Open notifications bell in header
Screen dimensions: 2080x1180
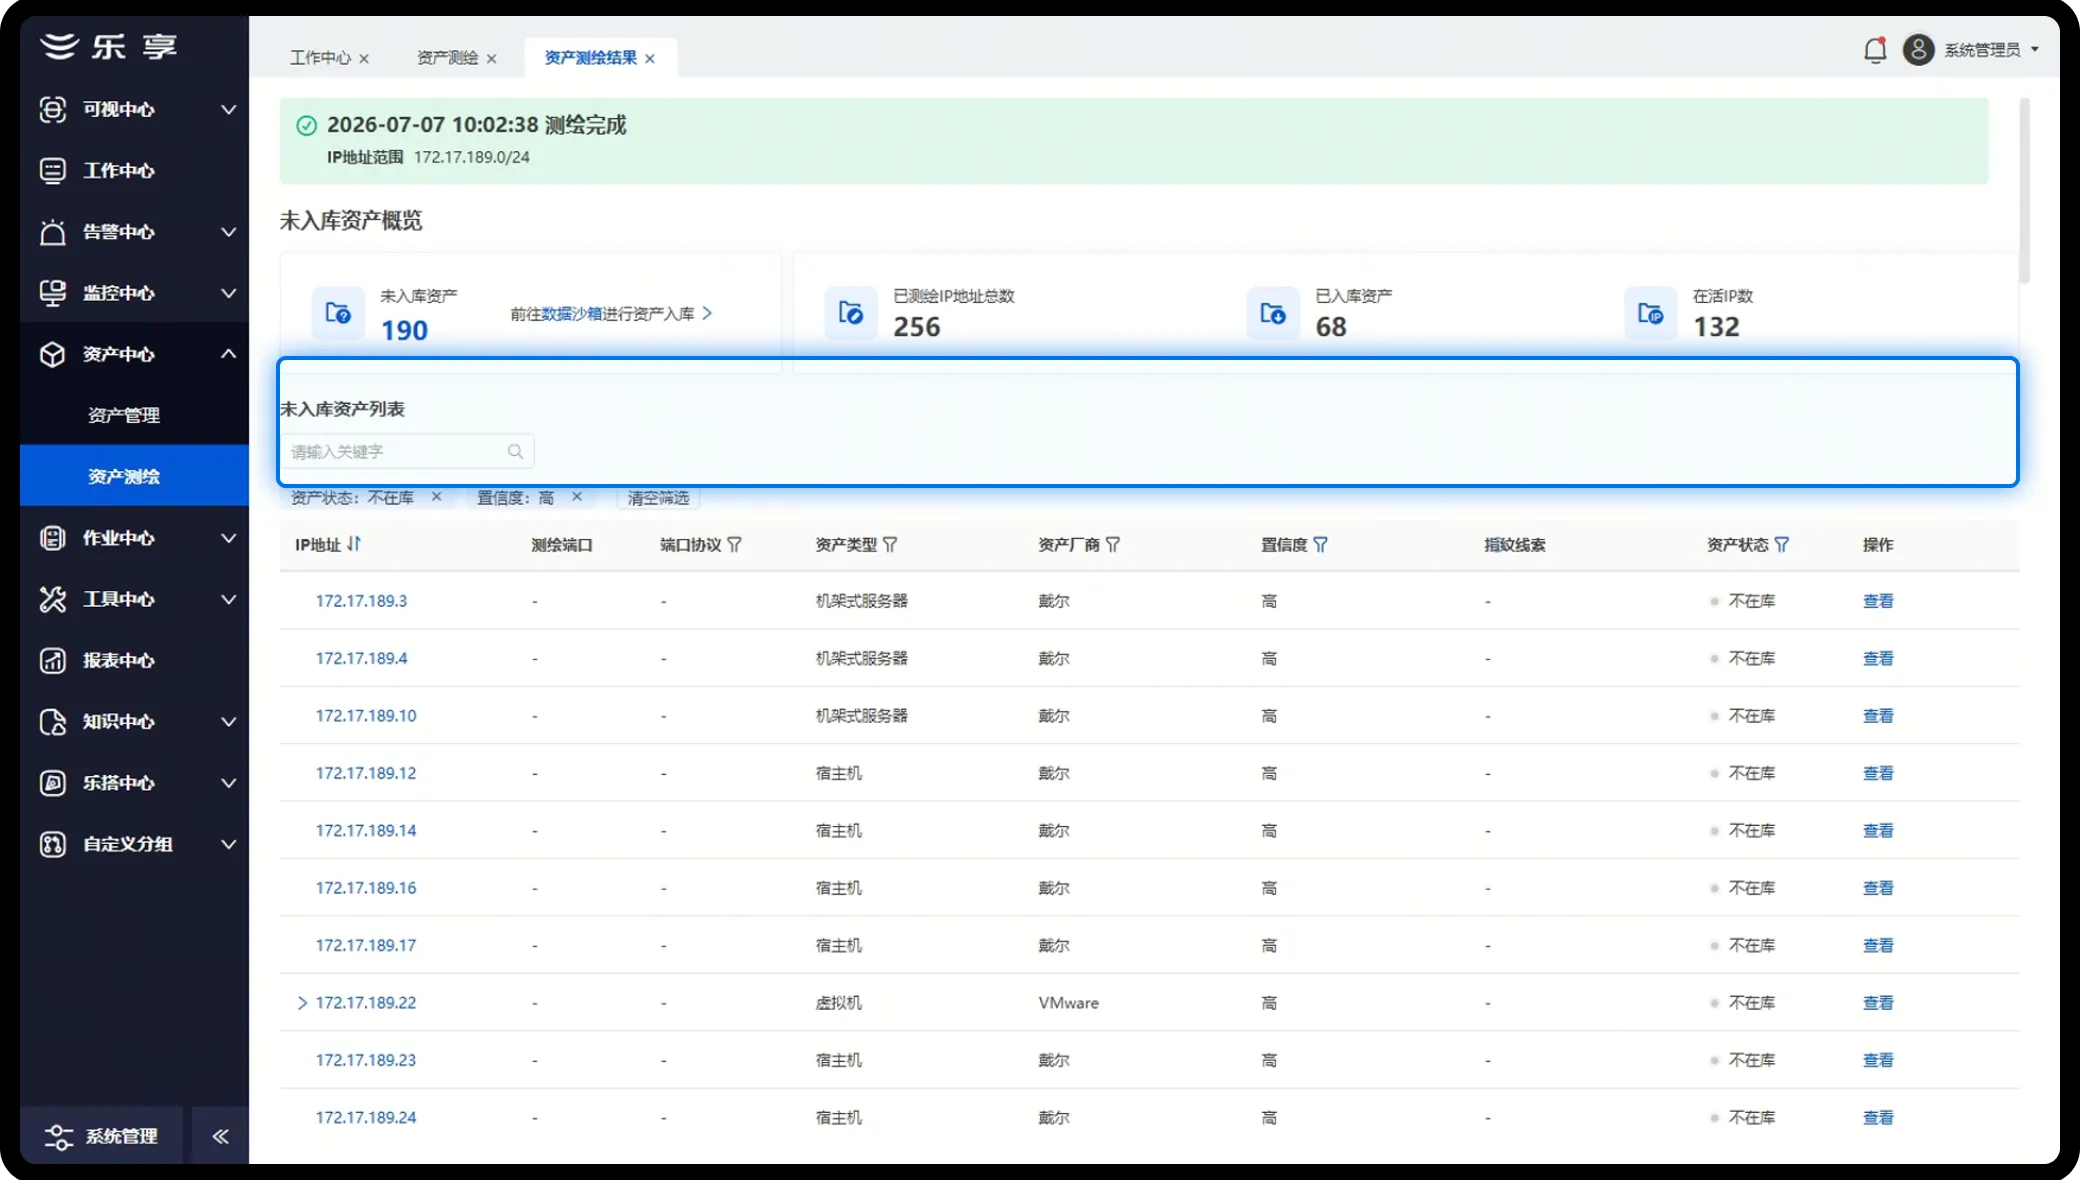pyautogui.click(x=1875, y=50)
